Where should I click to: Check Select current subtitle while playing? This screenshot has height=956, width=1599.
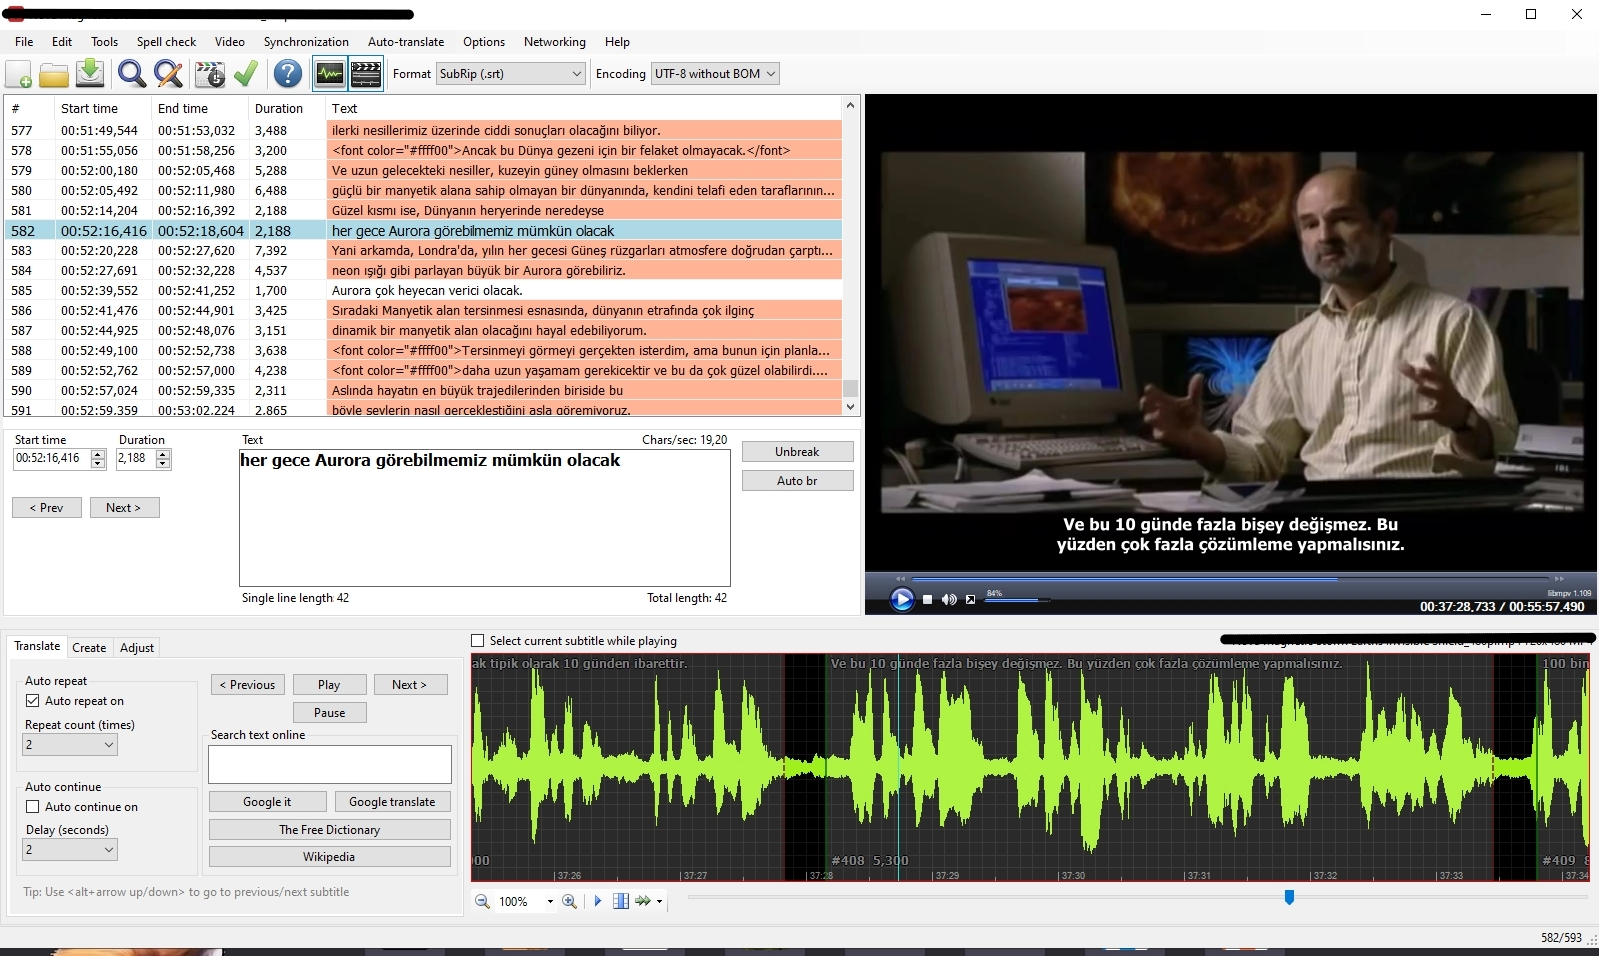(x=478, y=641)
